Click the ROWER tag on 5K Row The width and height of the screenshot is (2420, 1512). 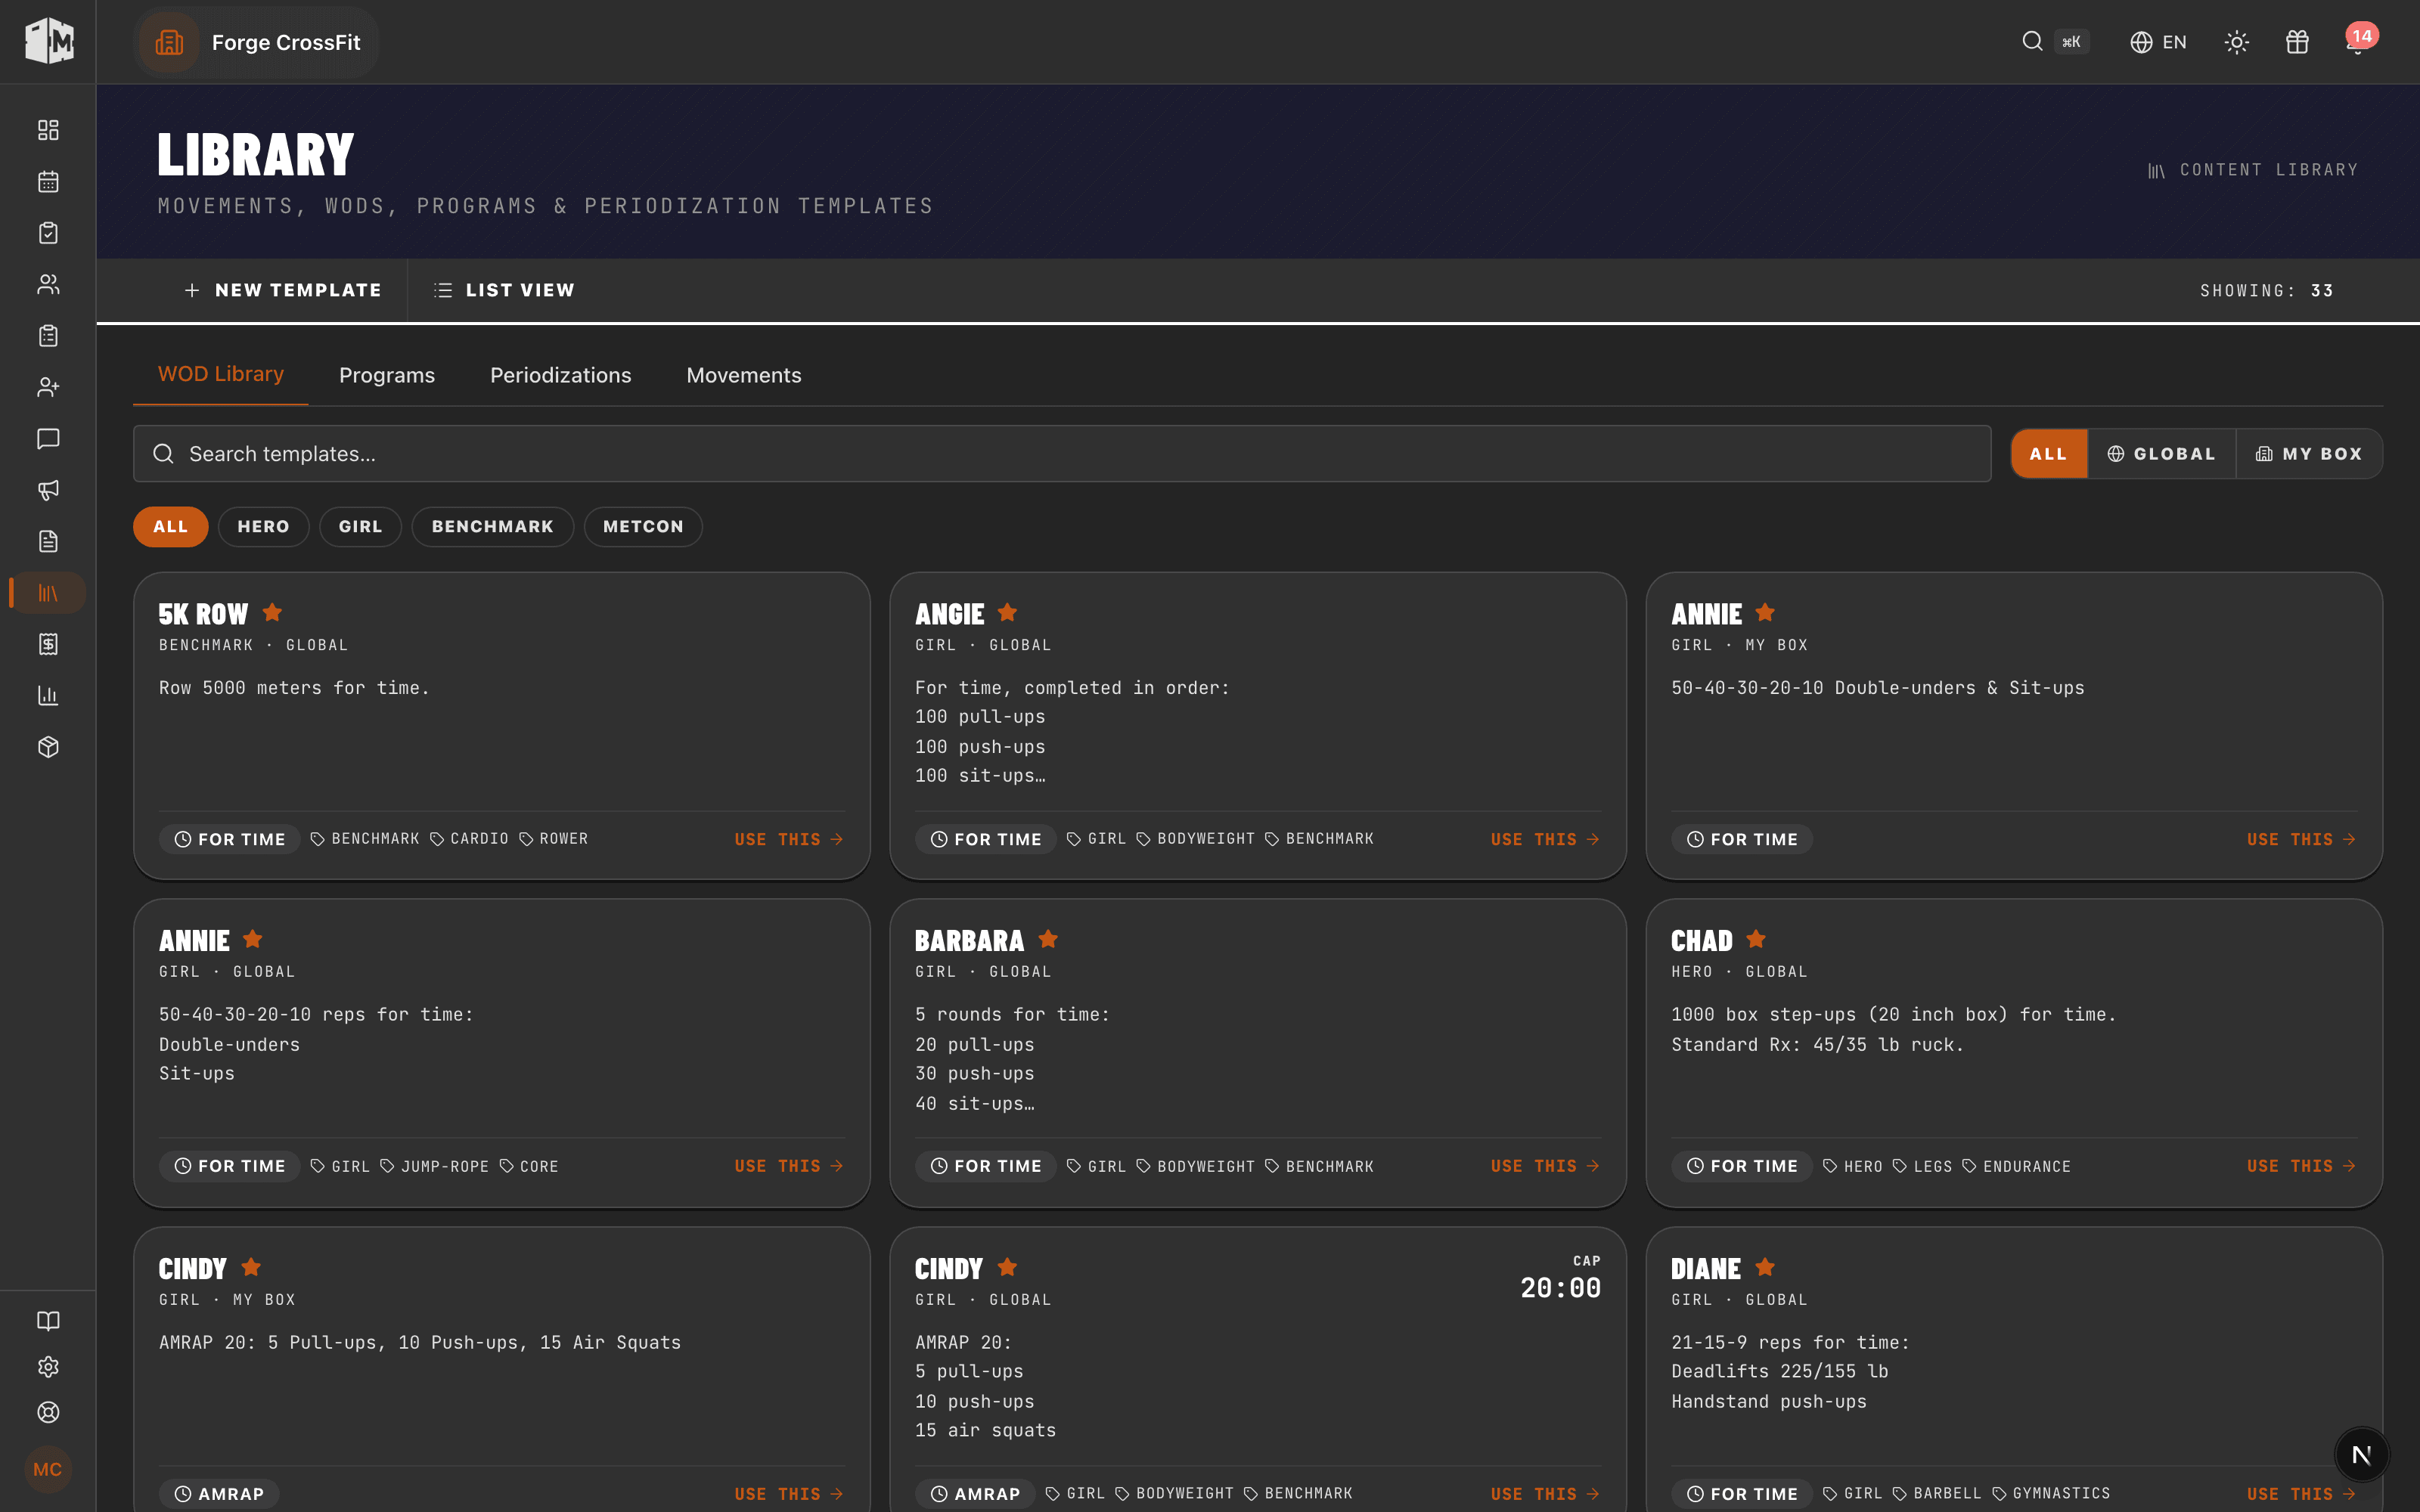[x=554, y=839]
